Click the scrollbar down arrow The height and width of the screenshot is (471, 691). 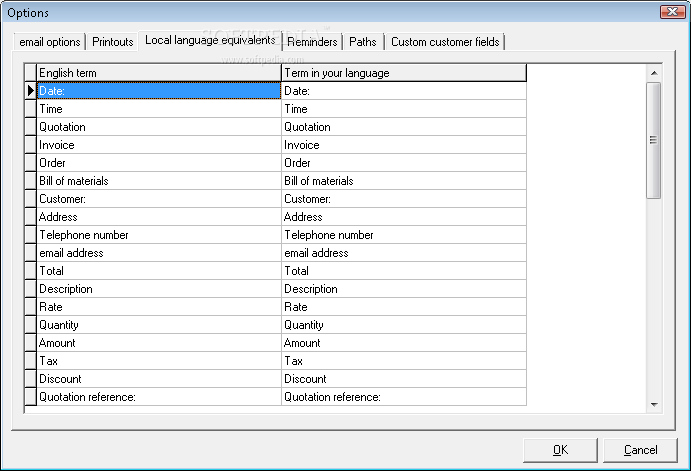point(654,404)
